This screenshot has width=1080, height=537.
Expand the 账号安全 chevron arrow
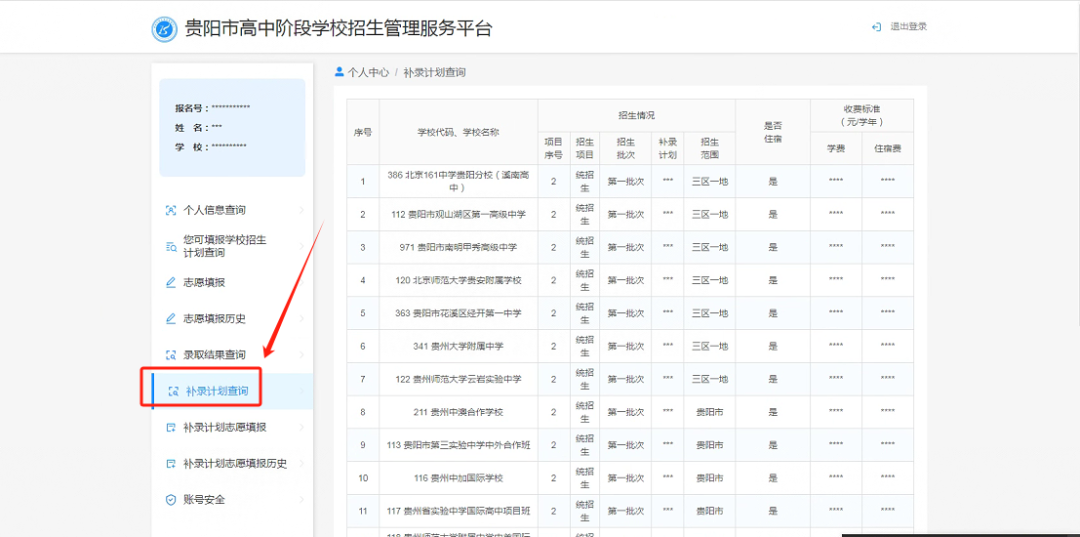(301, 500)
